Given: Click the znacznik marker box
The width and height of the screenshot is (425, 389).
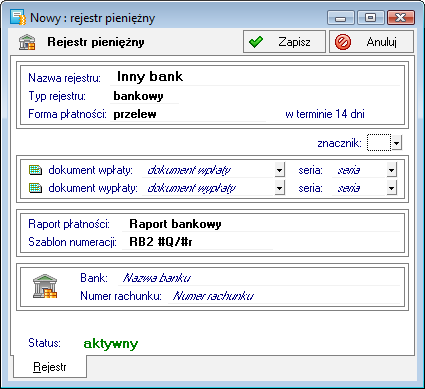Looking at the screenshot, I should click(379, 143).
